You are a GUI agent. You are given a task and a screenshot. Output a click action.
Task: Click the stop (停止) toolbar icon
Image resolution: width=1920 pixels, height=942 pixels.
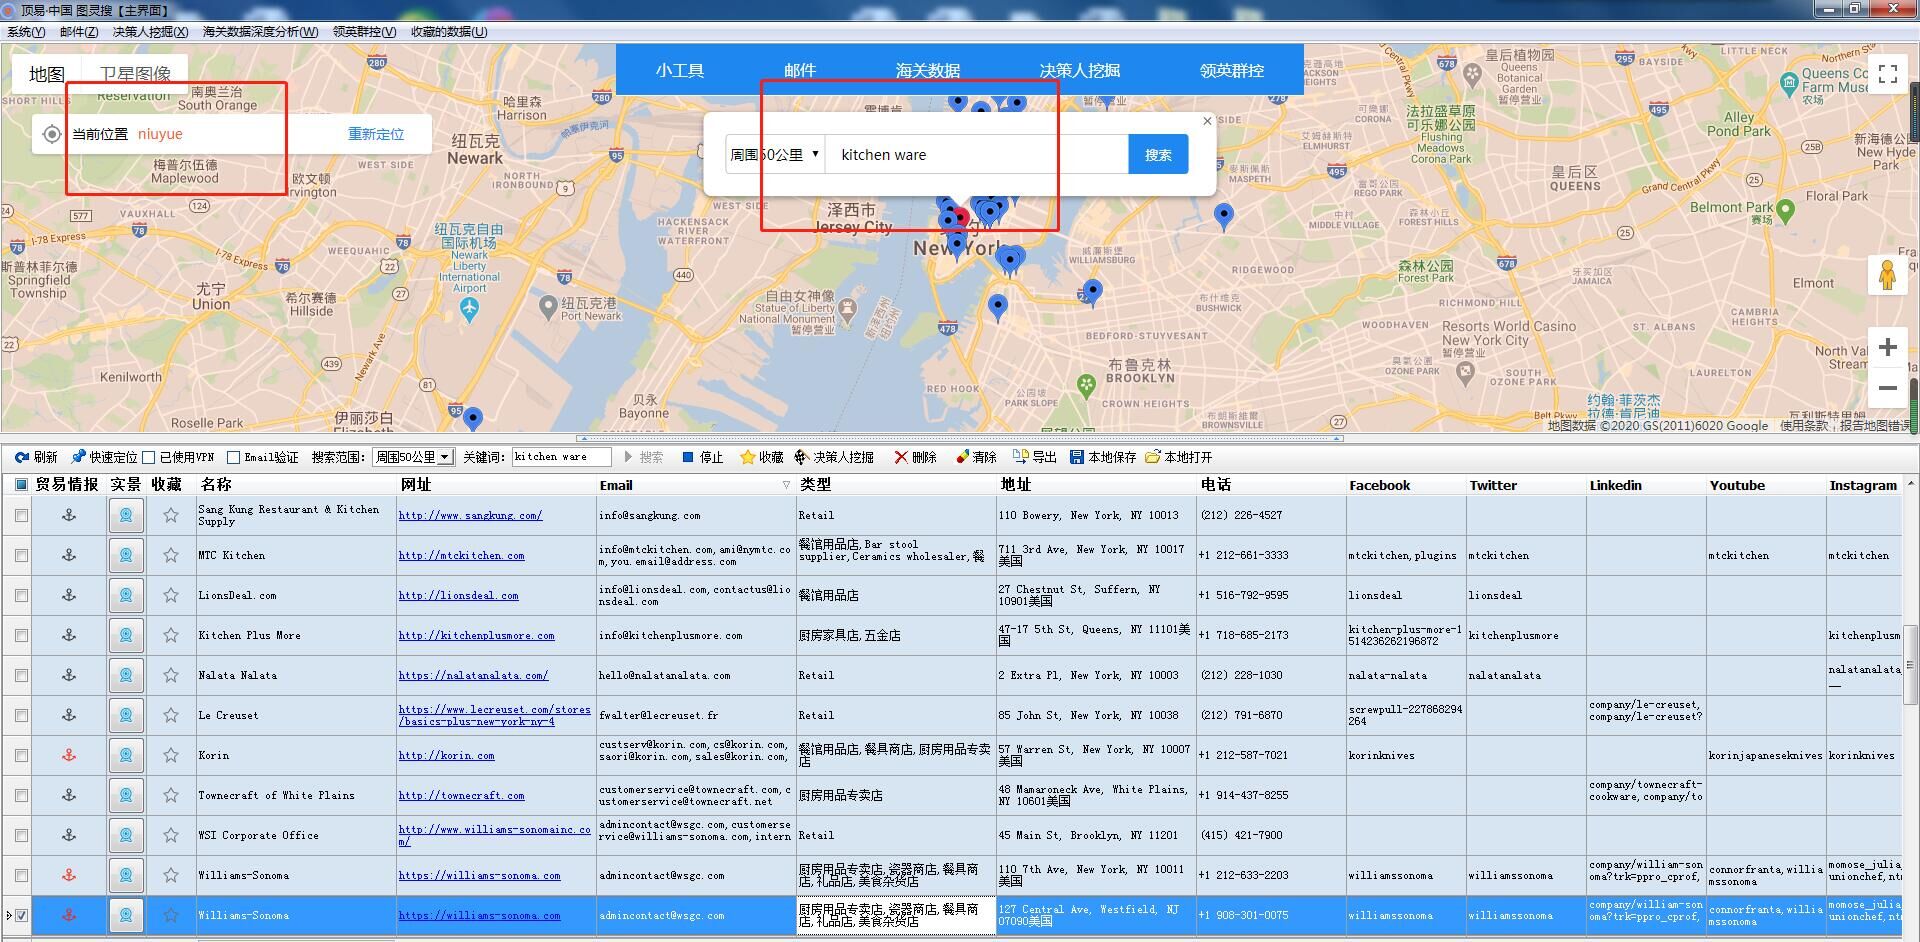tap(688, 457)
